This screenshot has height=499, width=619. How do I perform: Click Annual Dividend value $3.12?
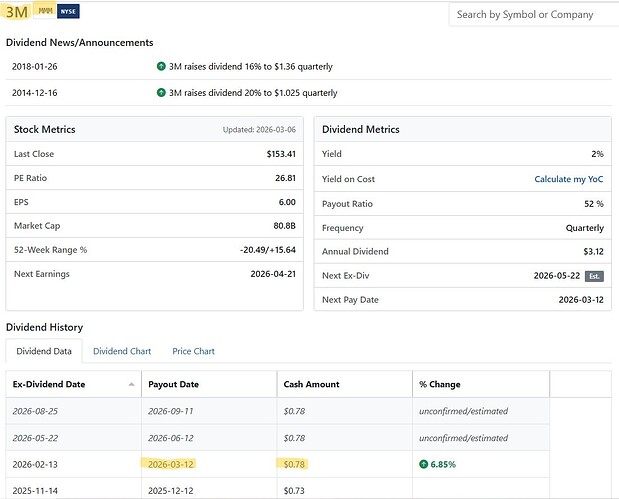pyautogui.click(x=593, y=251)
